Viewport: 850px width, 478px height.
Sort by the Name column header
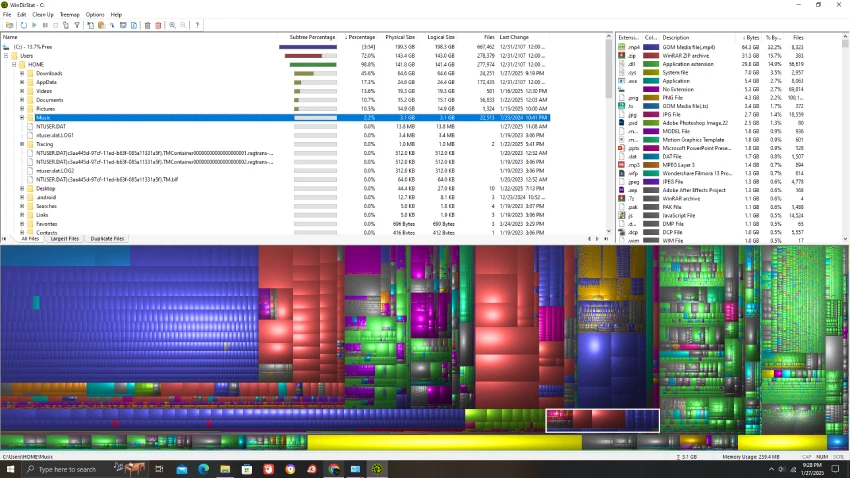(x=139, y=37)
